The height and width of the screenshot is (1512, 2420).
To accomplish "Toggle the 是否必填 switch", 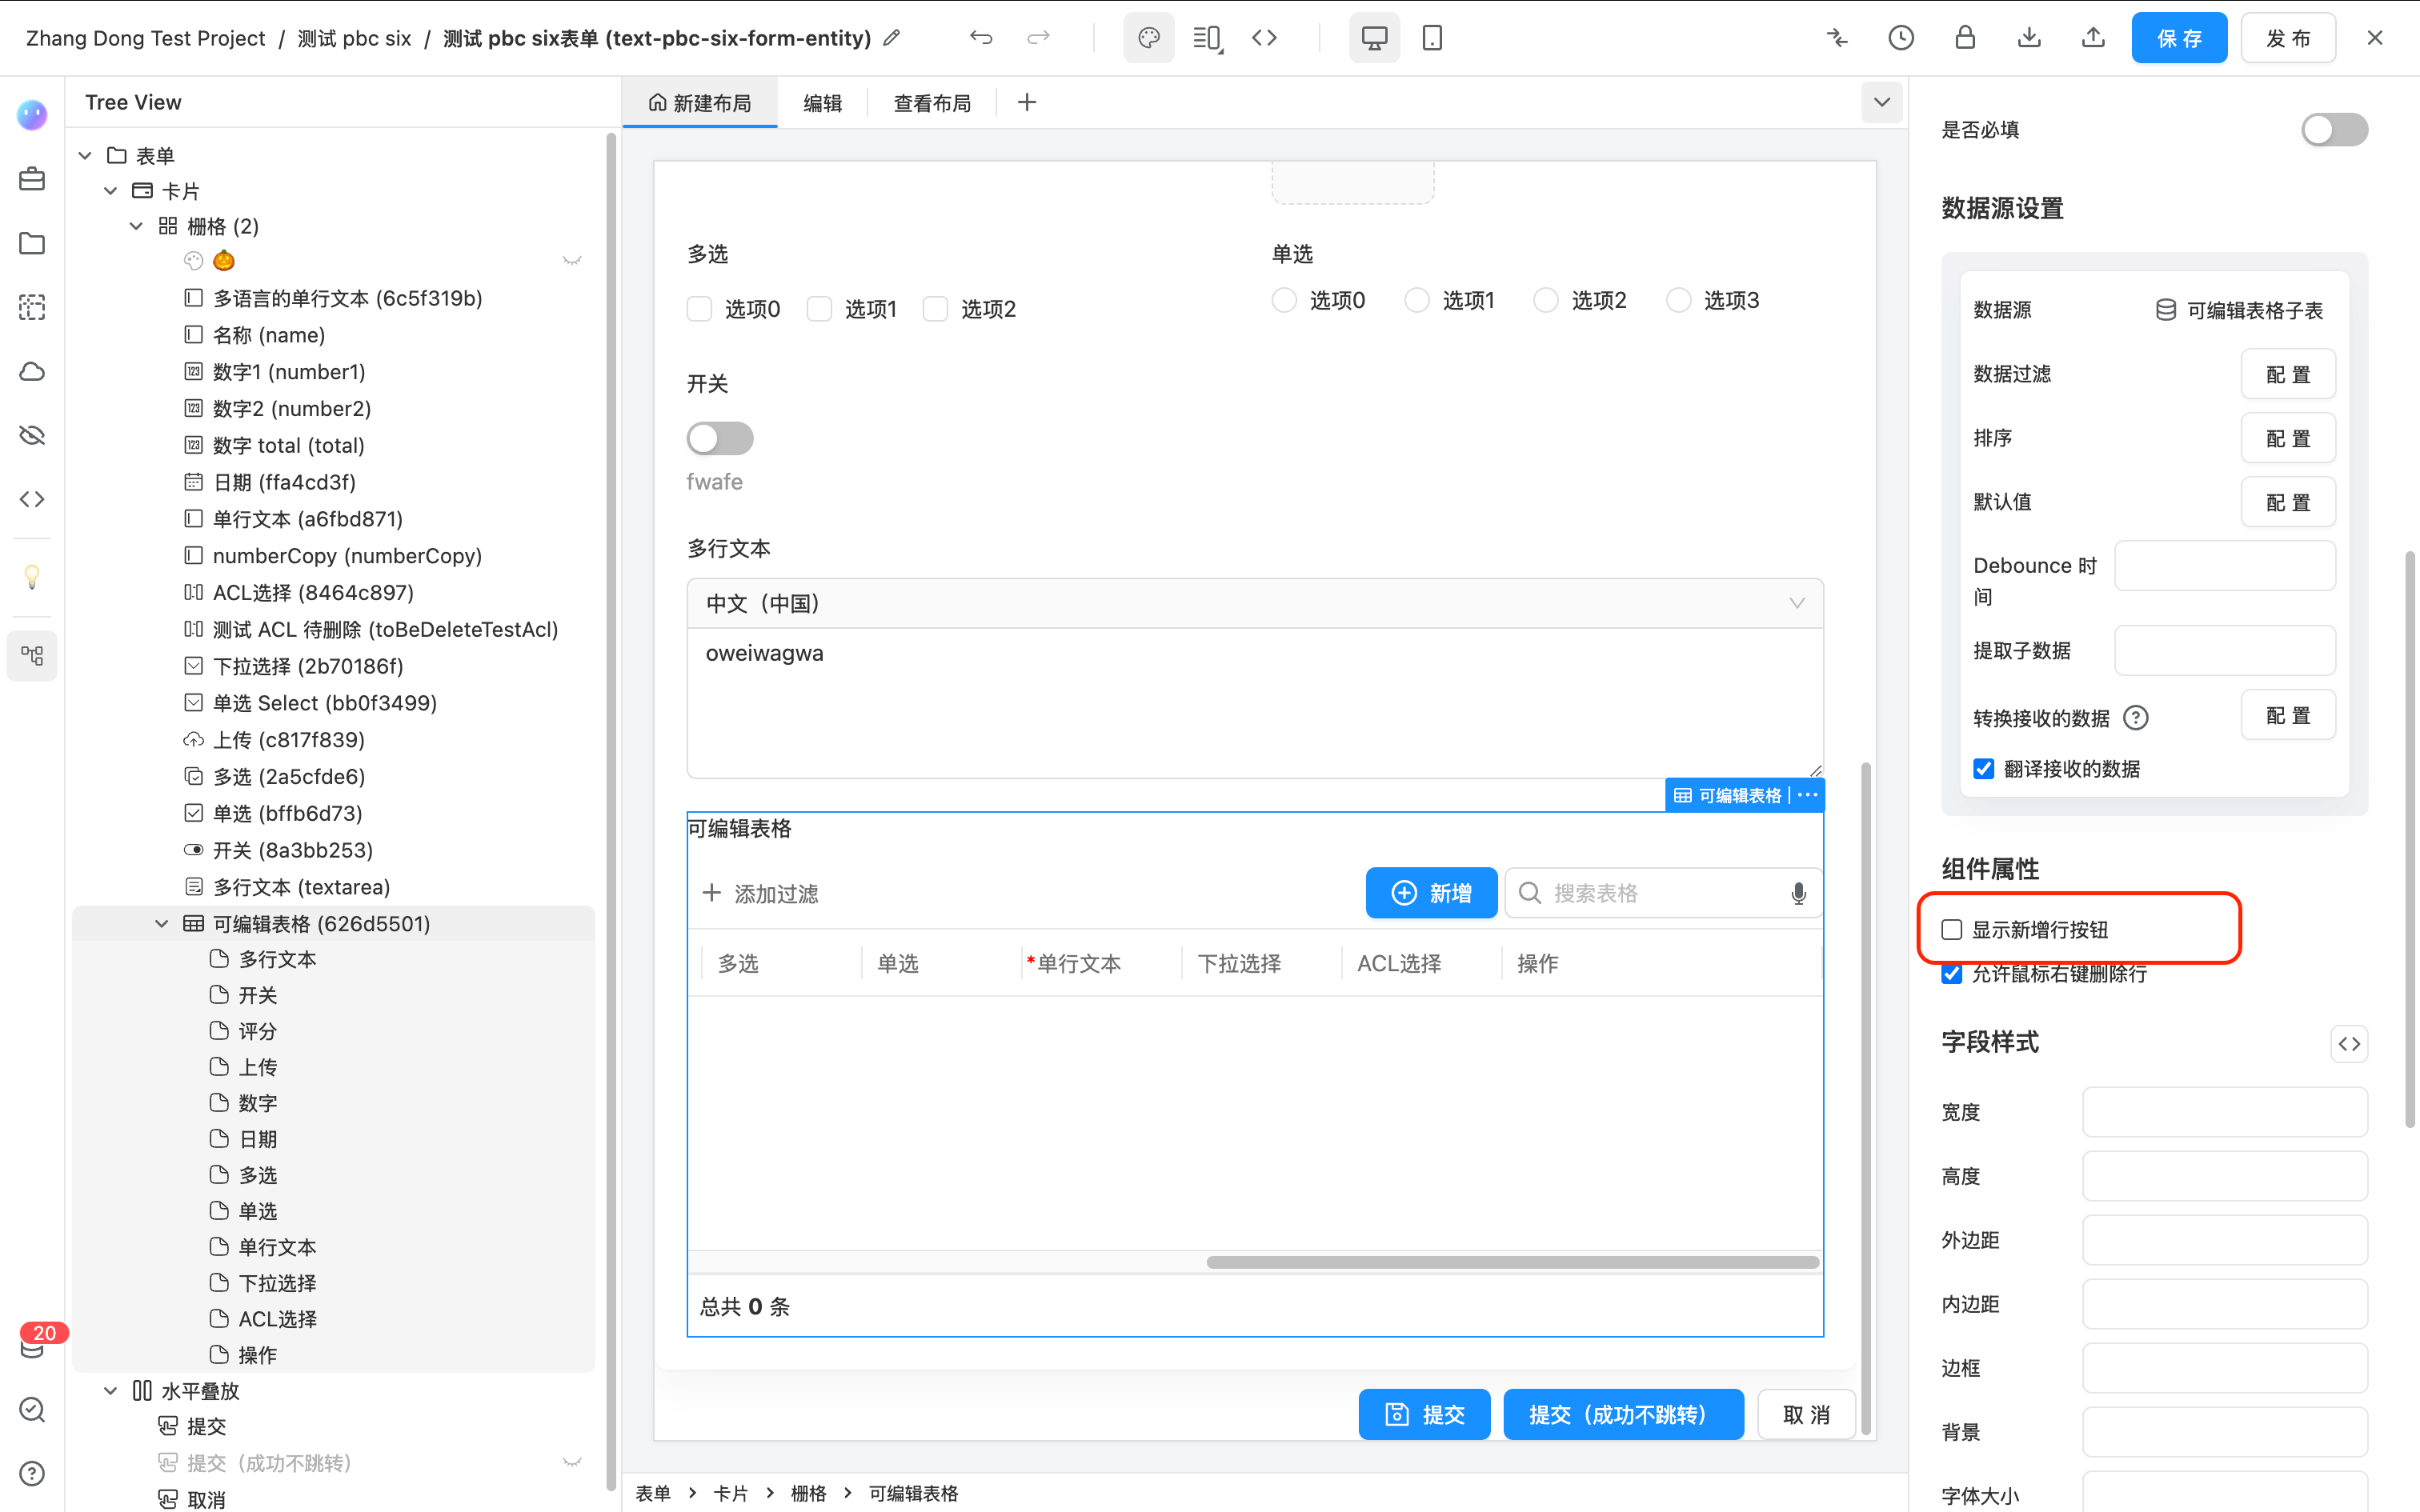I will click(x=2334, y=130).
